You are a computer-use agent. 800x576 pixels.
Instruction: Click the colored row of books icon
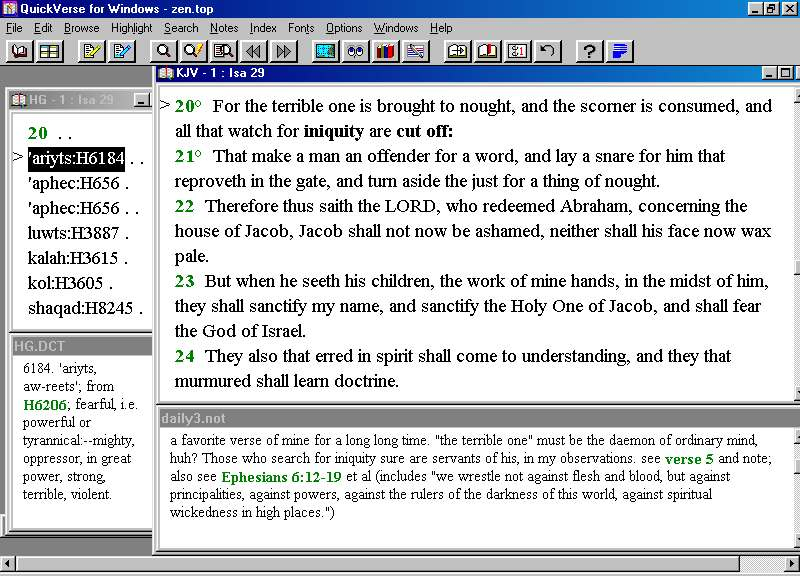[x=385, y=51]
